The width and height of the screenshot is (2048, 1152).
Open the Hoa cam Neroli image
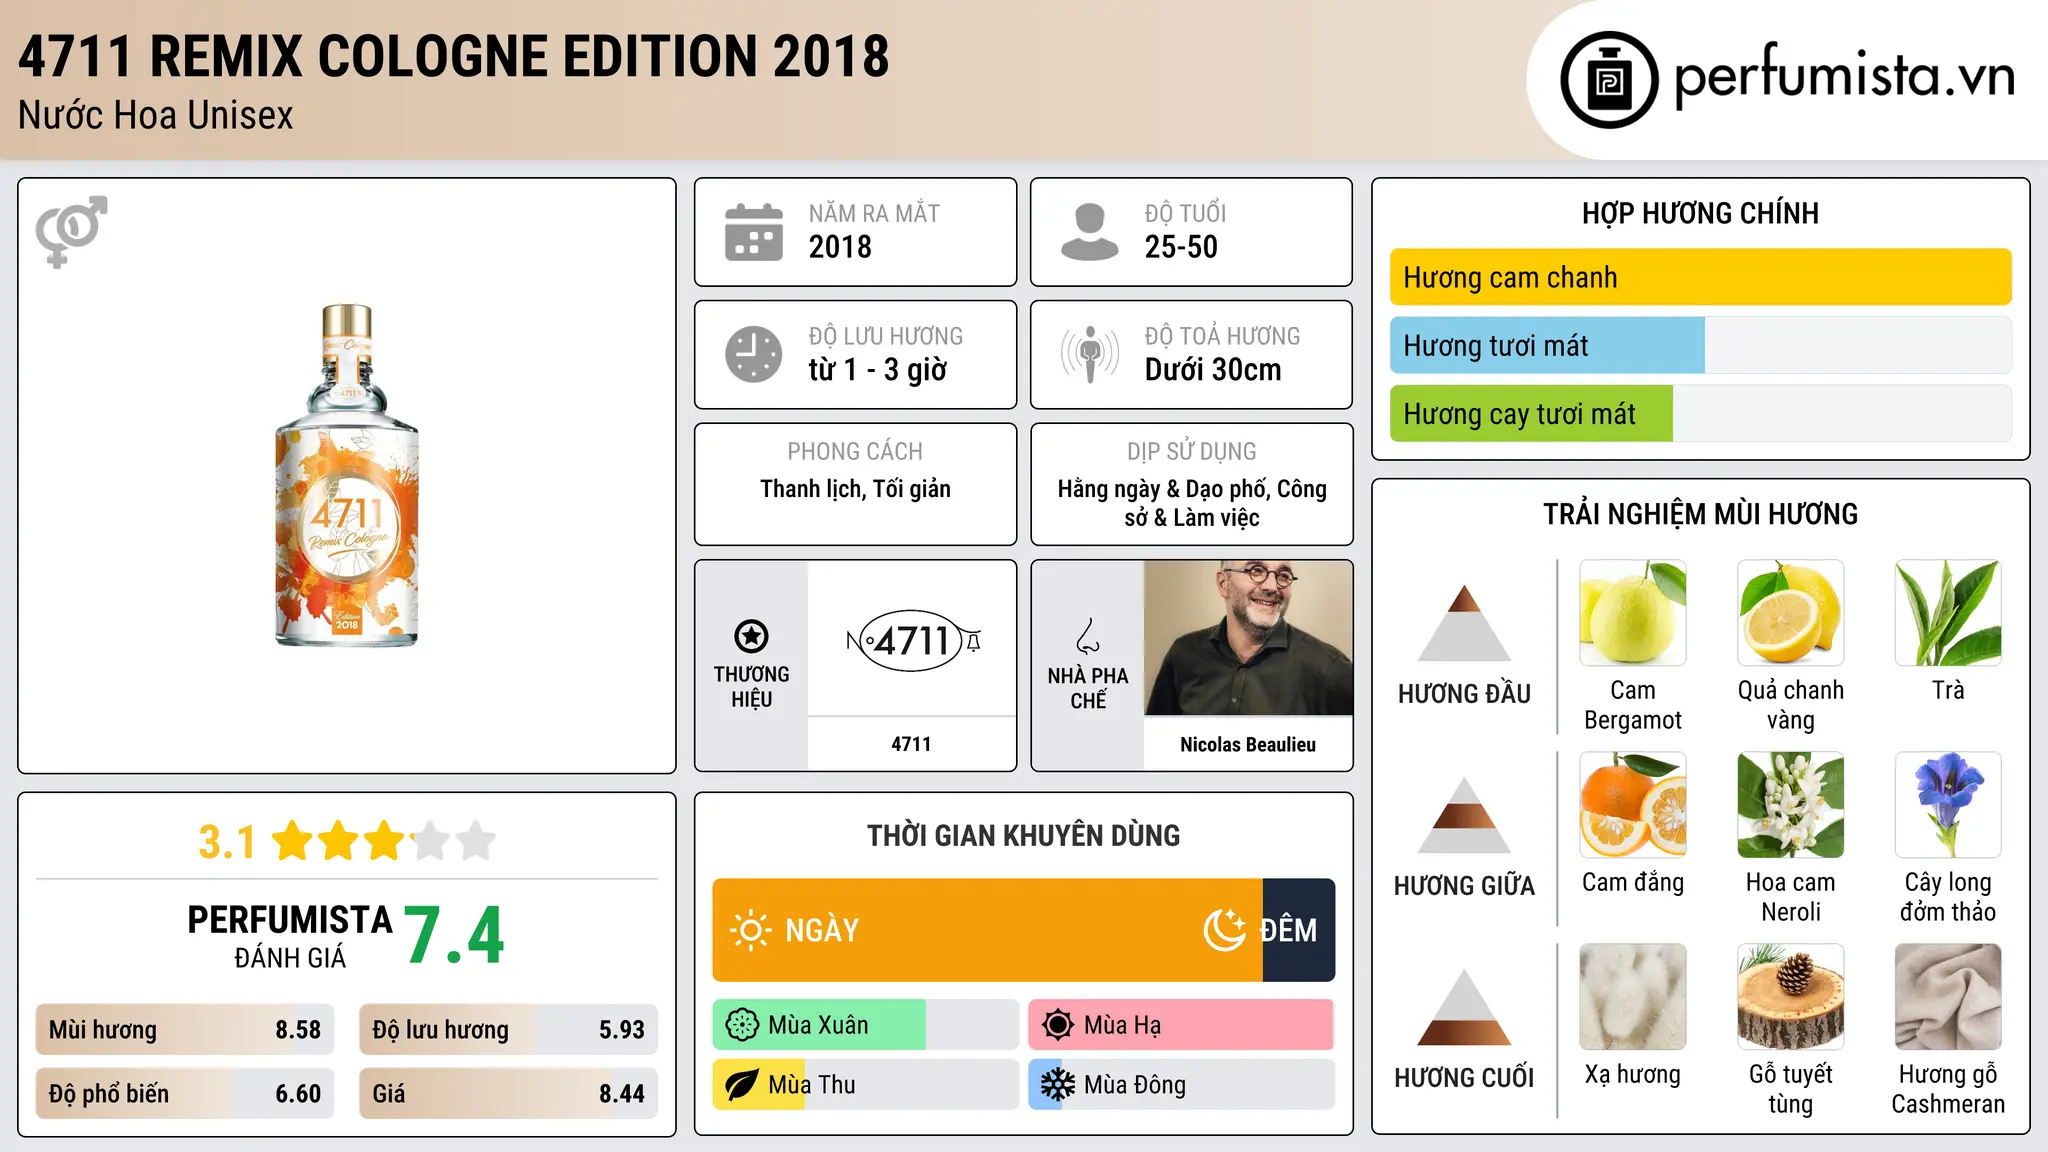coord(1790,805)
